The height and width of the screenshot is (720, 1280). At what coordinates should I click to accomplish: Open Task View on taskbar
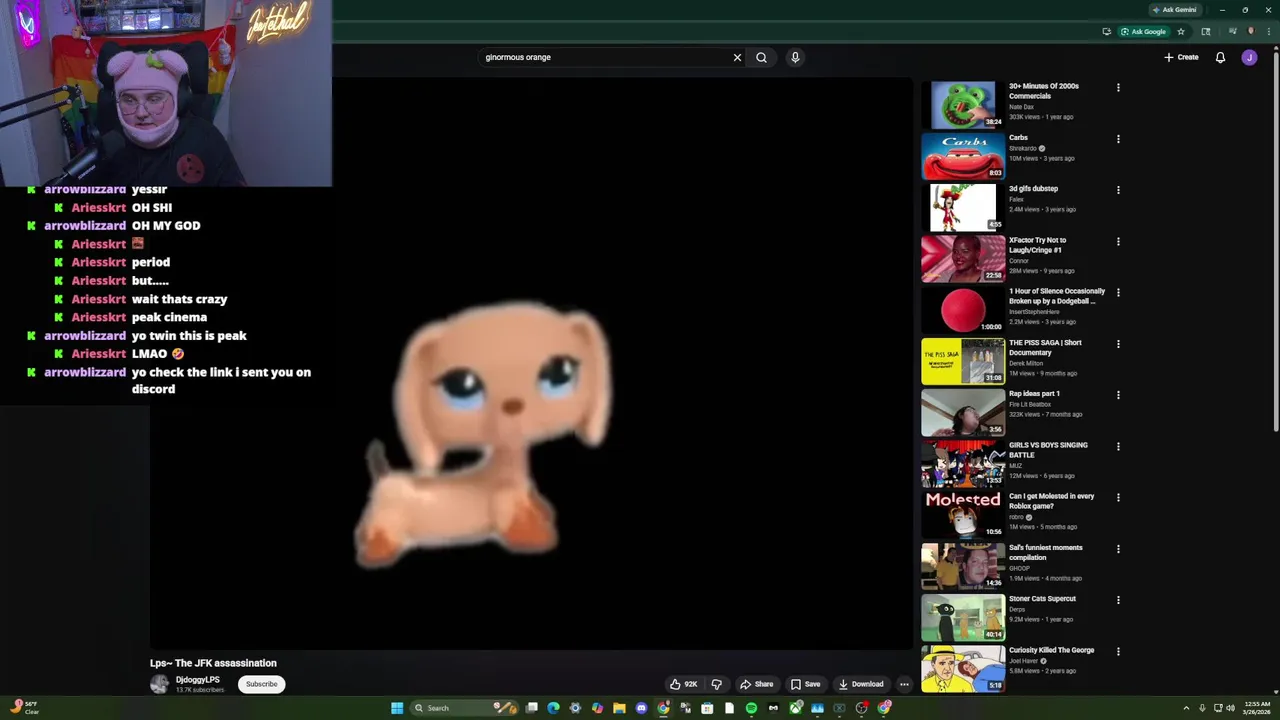(x=532, y=708)
